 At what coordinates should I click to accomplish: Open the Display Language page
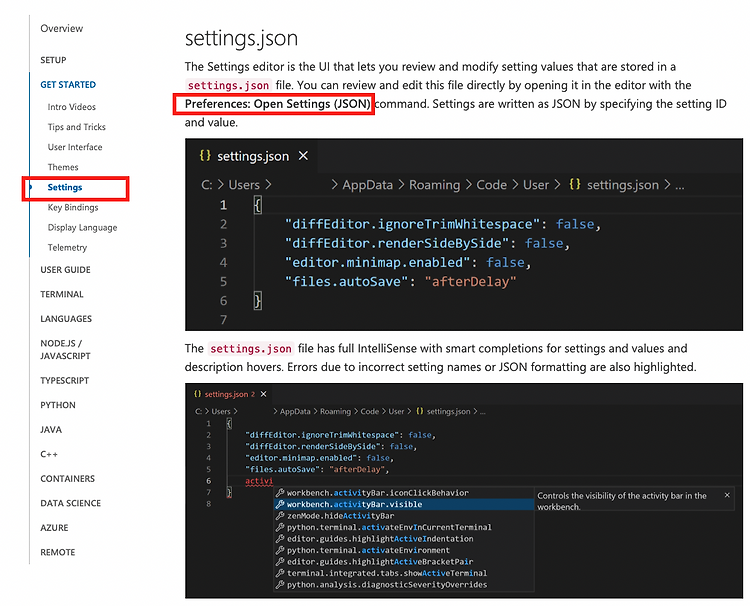(x=82, y=227)
